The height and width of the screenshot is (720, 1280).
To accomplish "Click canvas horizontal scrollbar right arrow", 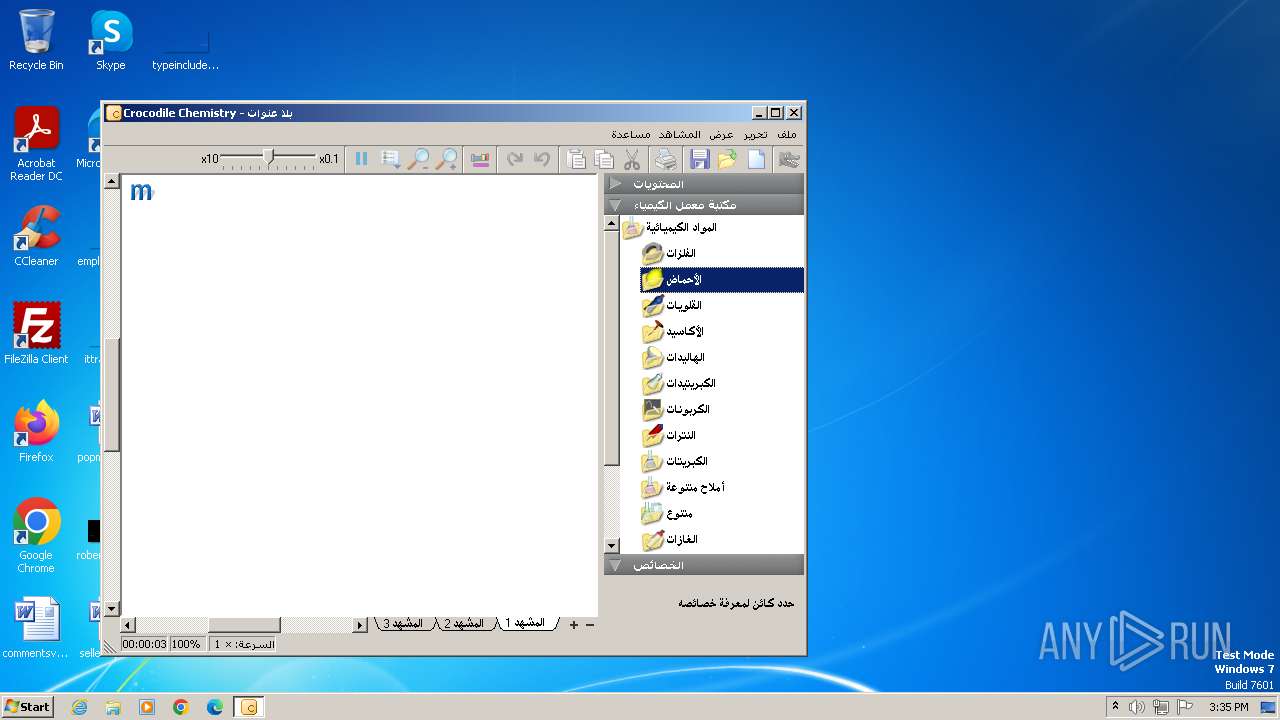I will coord(361,625).
